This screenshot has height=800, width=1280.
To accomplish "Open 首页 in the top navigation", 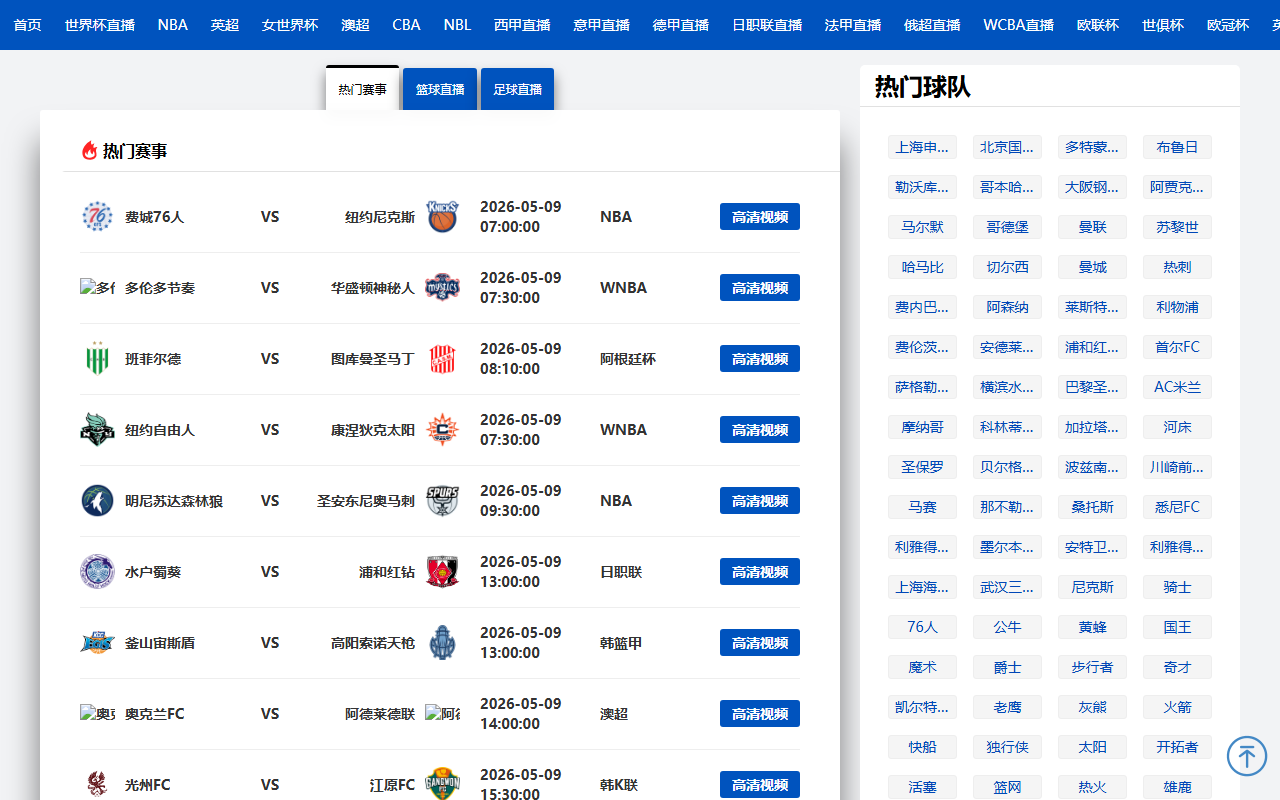I will point(27,25).
